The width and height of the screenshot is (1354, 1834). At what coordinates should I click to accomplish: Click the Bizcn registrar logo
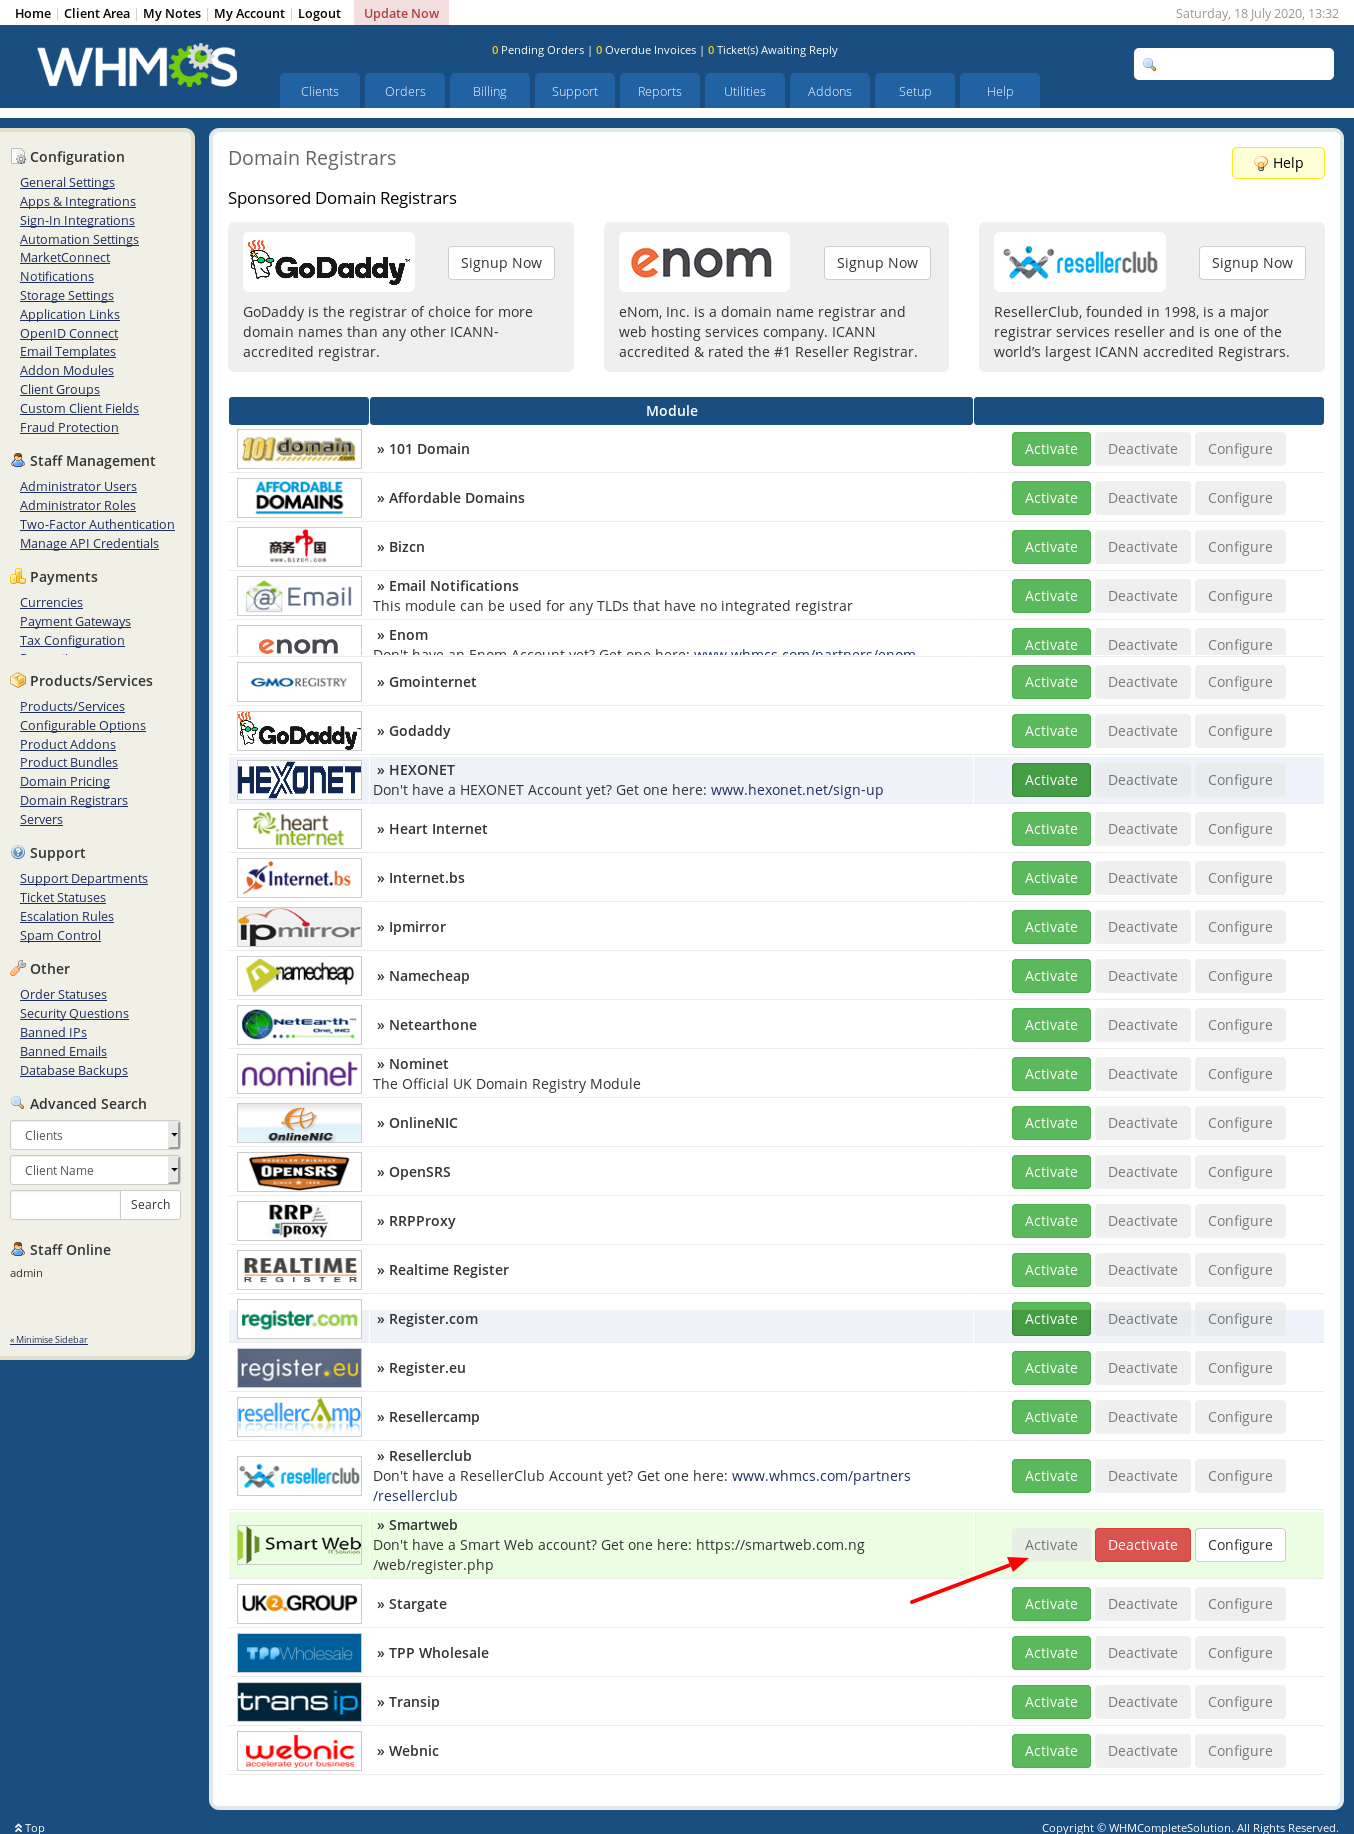[x=299, y=547]
